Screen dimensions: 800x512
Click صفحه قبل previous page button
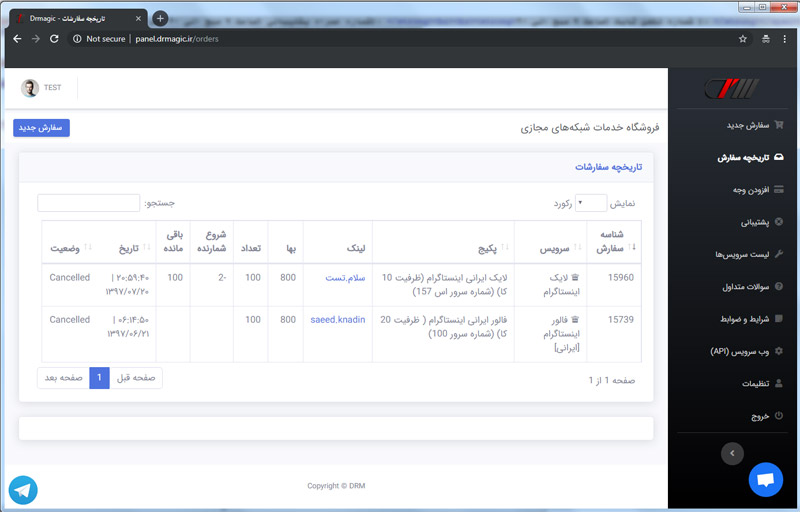pos(136,378)
